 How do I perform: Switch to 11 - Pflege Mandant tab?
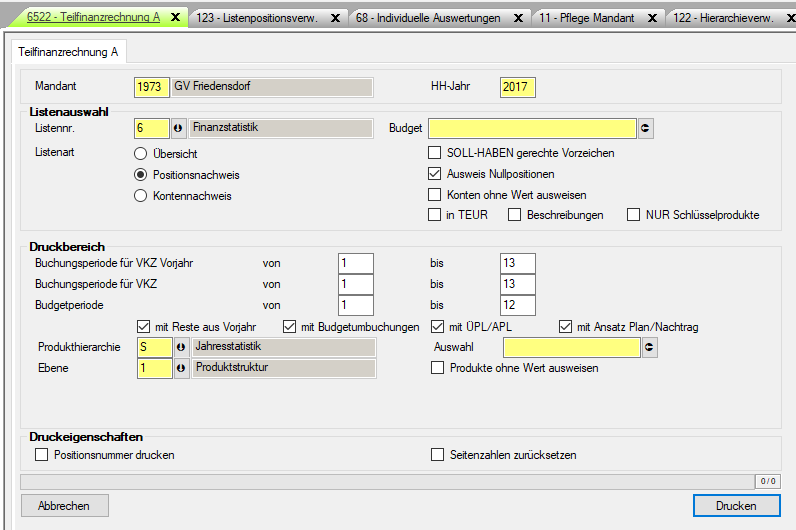point(586,18)
